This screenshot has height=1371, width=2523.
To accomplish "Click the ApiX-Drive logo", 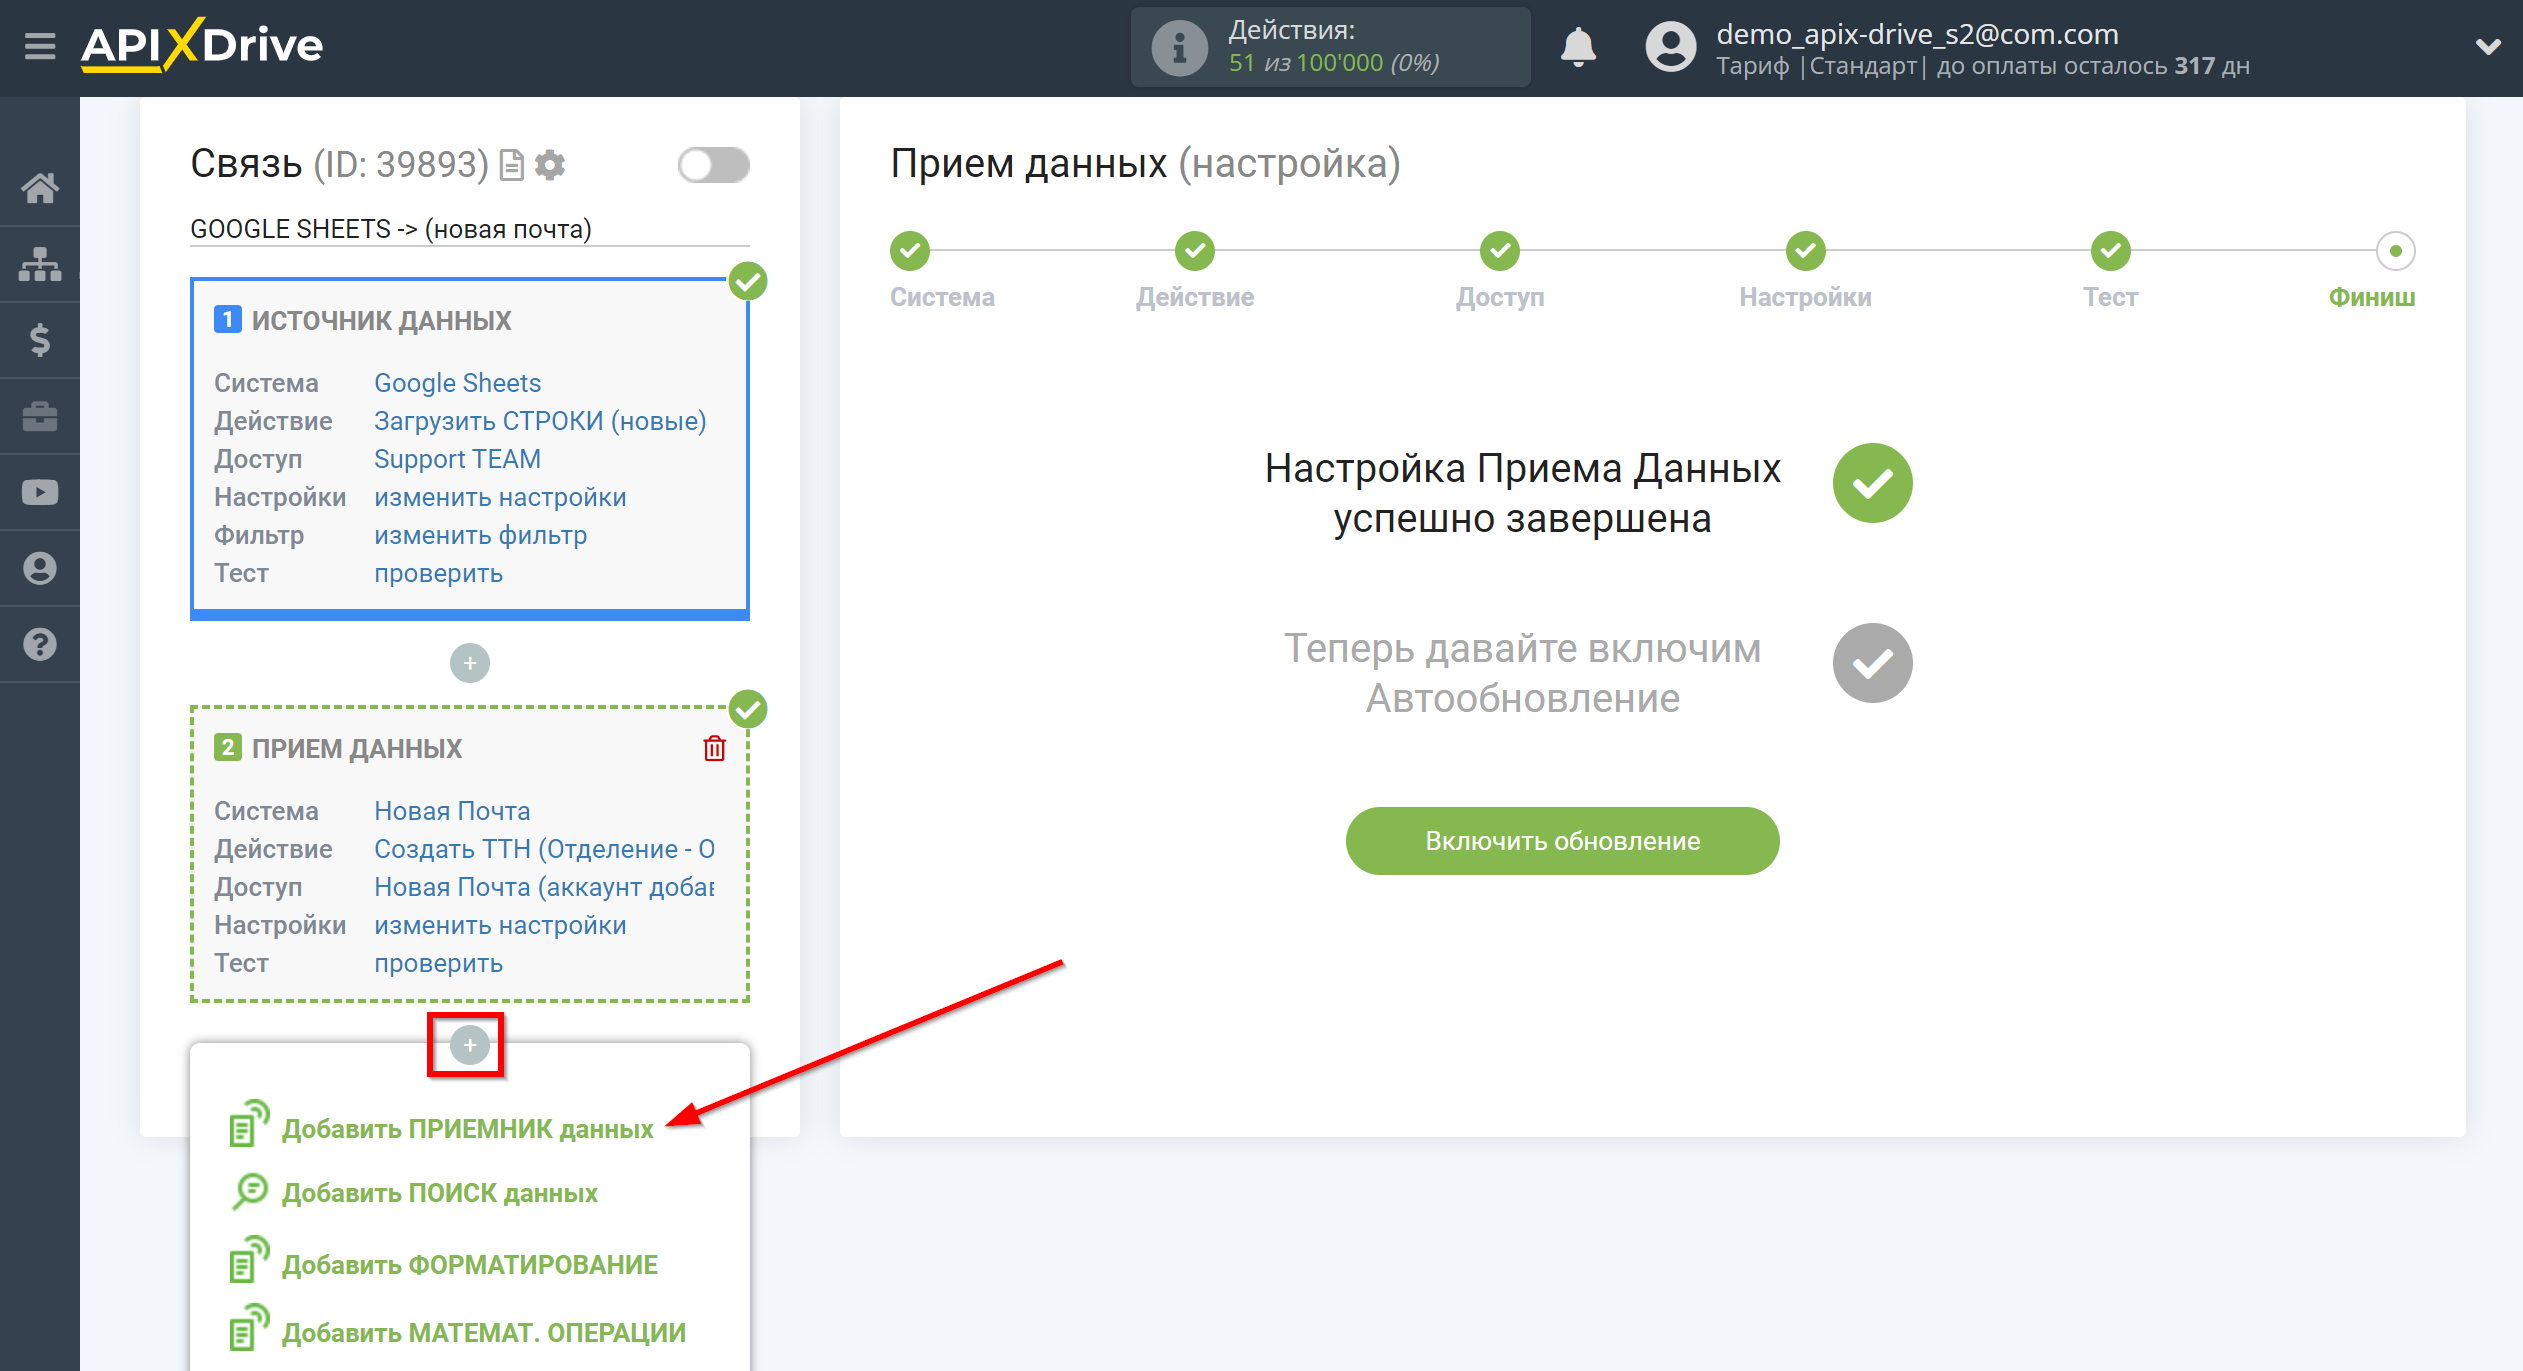I will (x=202, y=46).
